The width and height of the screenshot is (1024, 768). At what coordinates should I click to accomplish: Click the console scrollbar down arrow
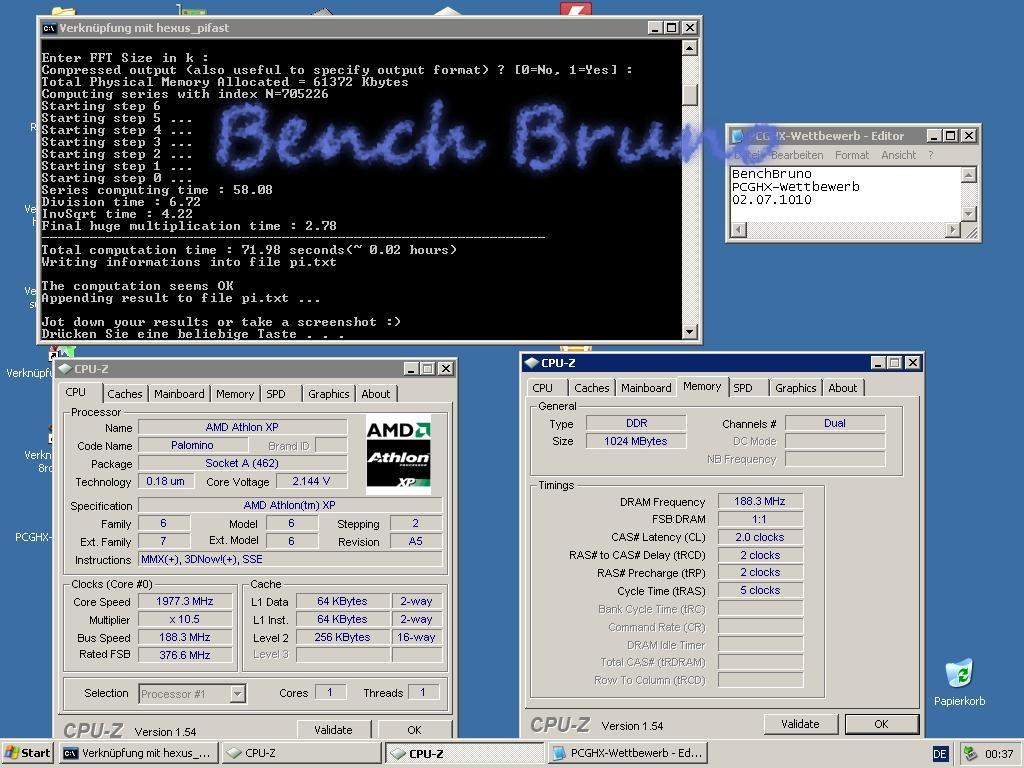(690, 332)
